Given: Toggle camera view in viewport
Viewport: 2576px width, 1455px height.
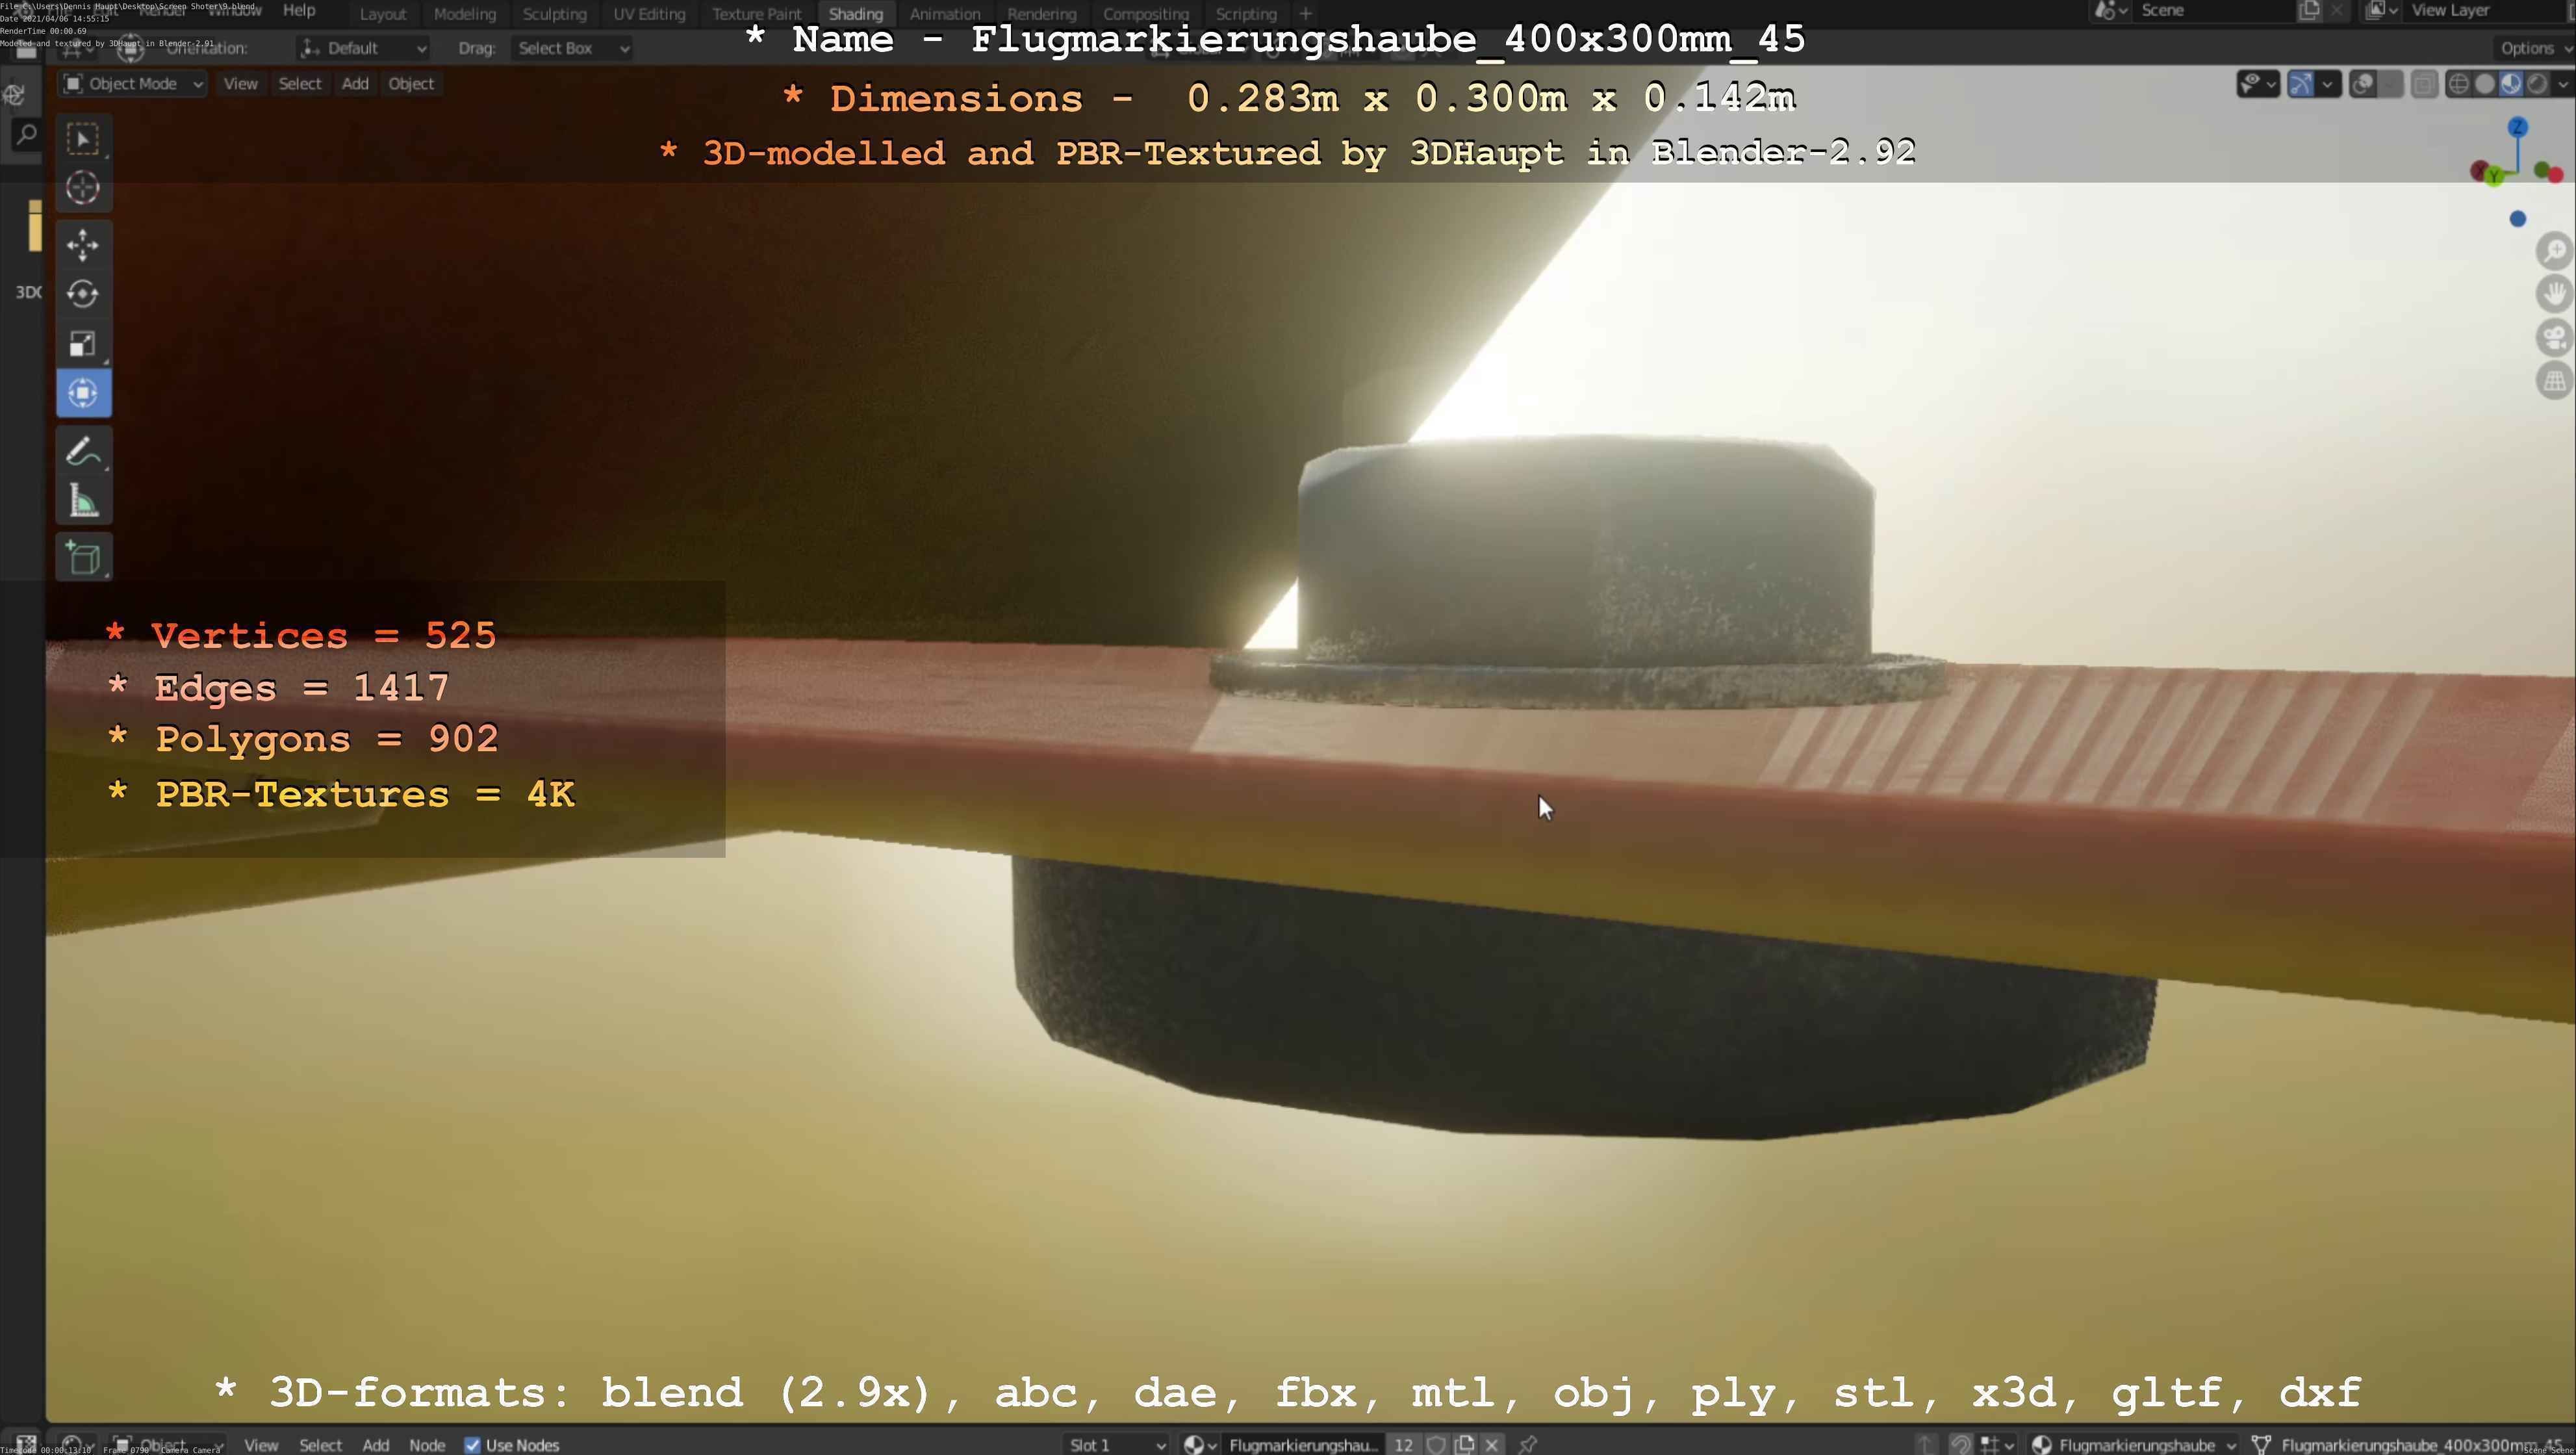Looking at the screenshot, I should tap(2555, 338).
